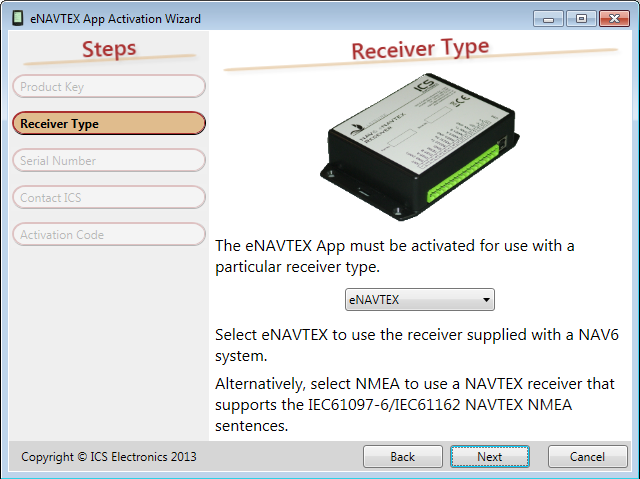Open the Contact ICS step

pyautogui.click(x=109, y=197)
